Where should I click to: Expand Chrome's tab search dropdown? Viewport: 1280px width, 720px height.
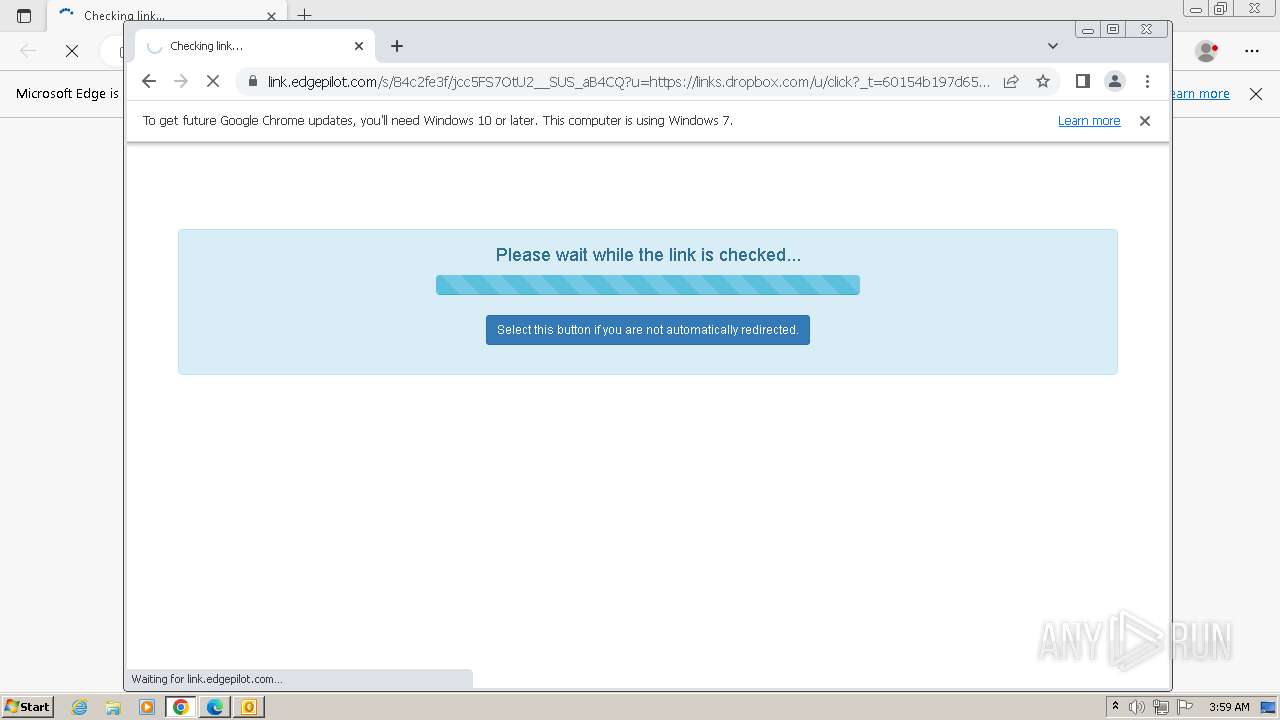[x=1052, y=46]
